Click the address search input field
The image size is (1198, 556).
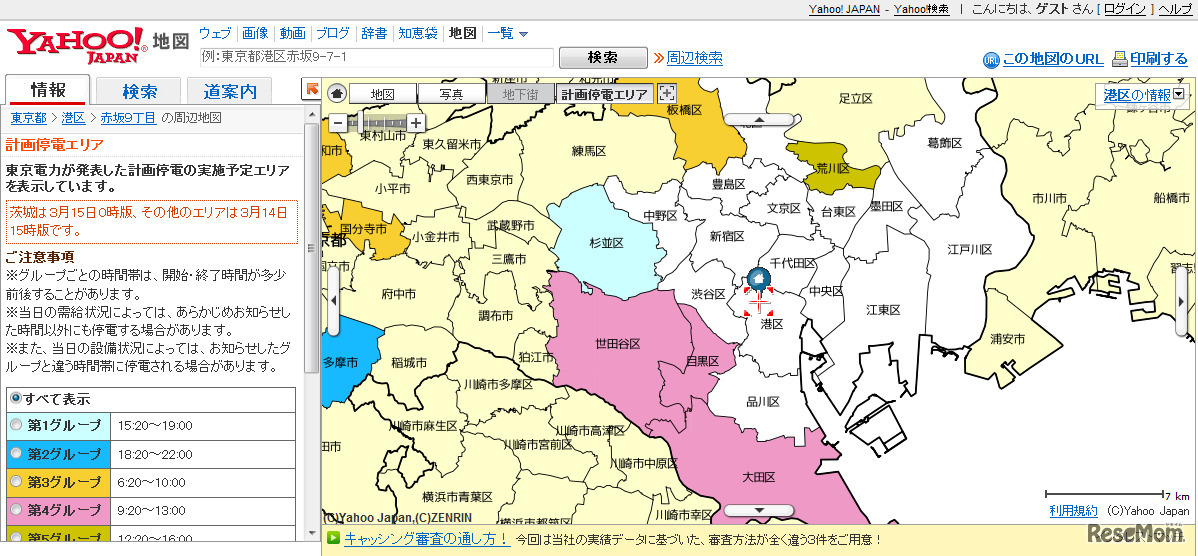point(376,58)
